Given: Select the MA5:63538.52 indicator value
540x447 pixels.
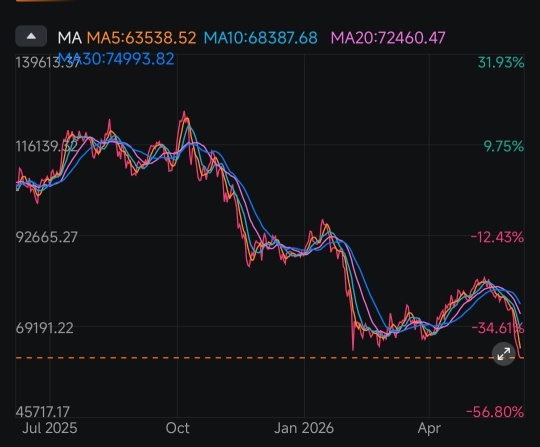Looking at the screenshot, I should tap(142, 38).
